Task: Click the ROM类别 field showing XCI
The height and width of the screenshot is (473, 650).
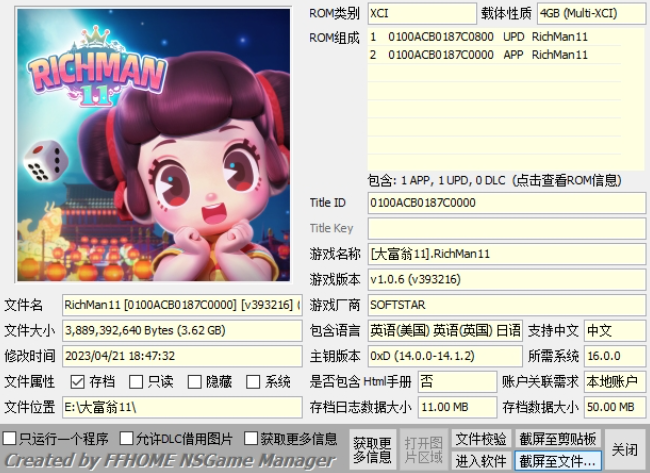Action: [422, 14]
